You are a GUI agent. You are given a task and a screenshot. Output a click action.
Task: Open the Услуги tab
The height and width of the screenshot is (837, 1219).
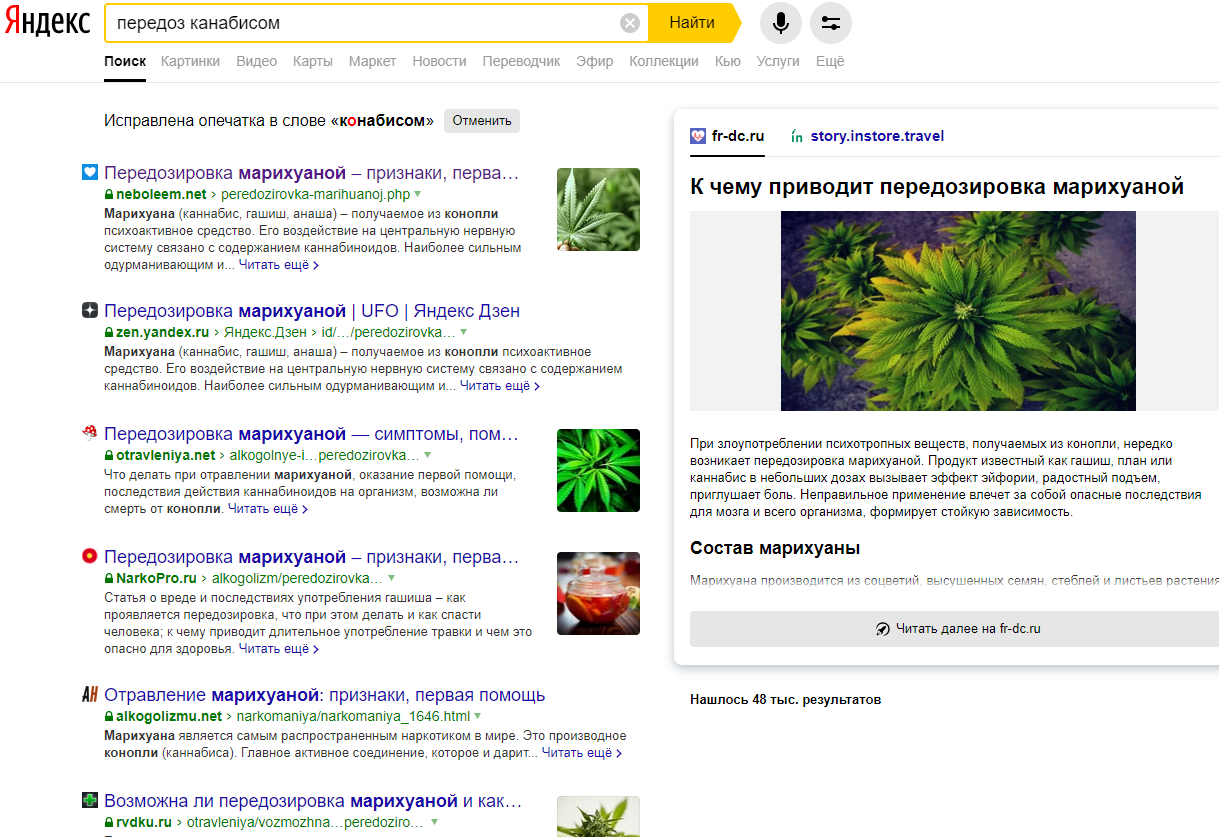tap(778, 61)
